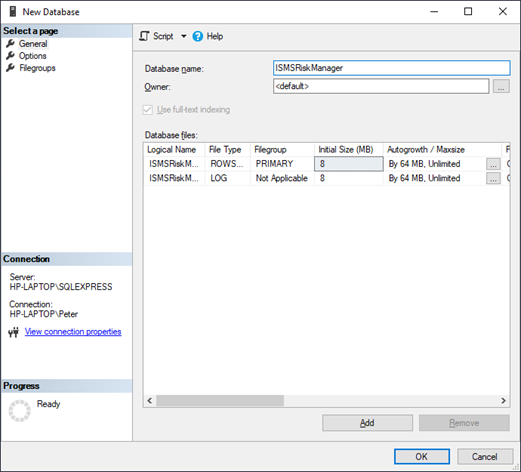Select the Initial Size cell of ROWS file
This screenshot has height=472, width=521.
[349, 164]
